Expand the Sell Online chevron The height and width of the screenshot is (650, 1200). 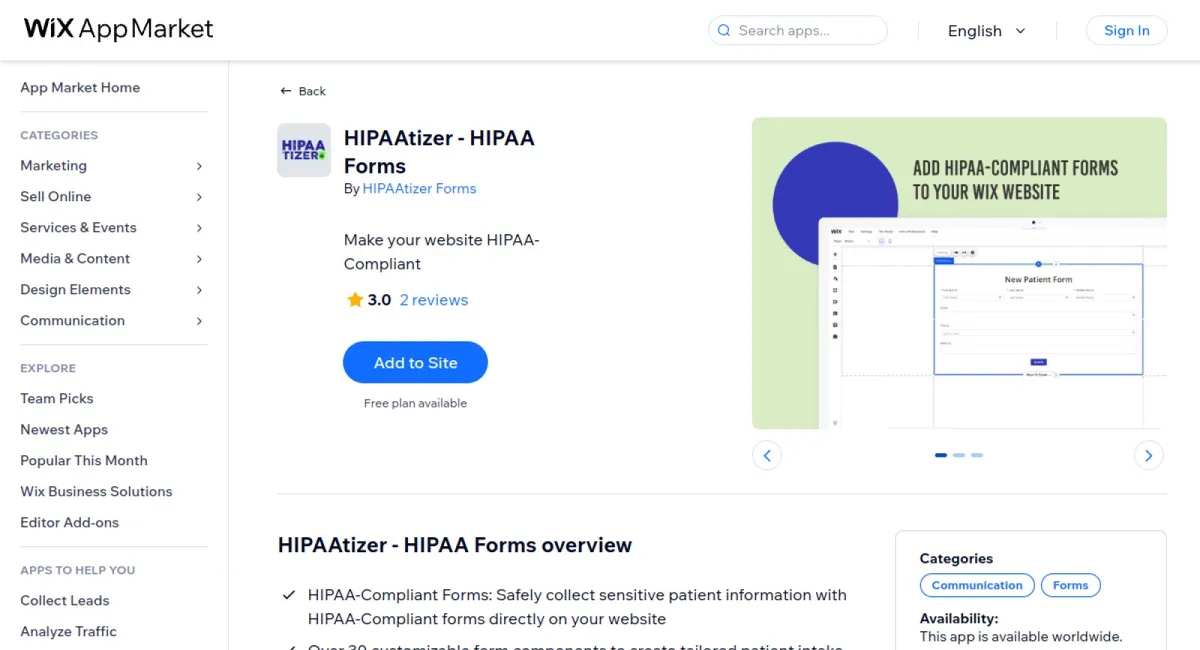click(199, 197)
